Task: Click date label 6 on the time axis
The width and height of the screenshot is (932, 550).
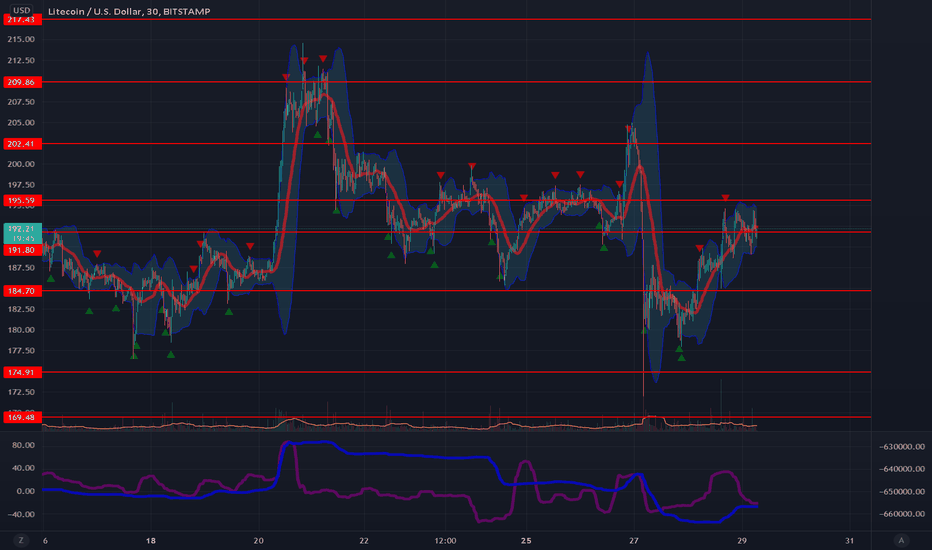Action: click(x=45, y=540)
